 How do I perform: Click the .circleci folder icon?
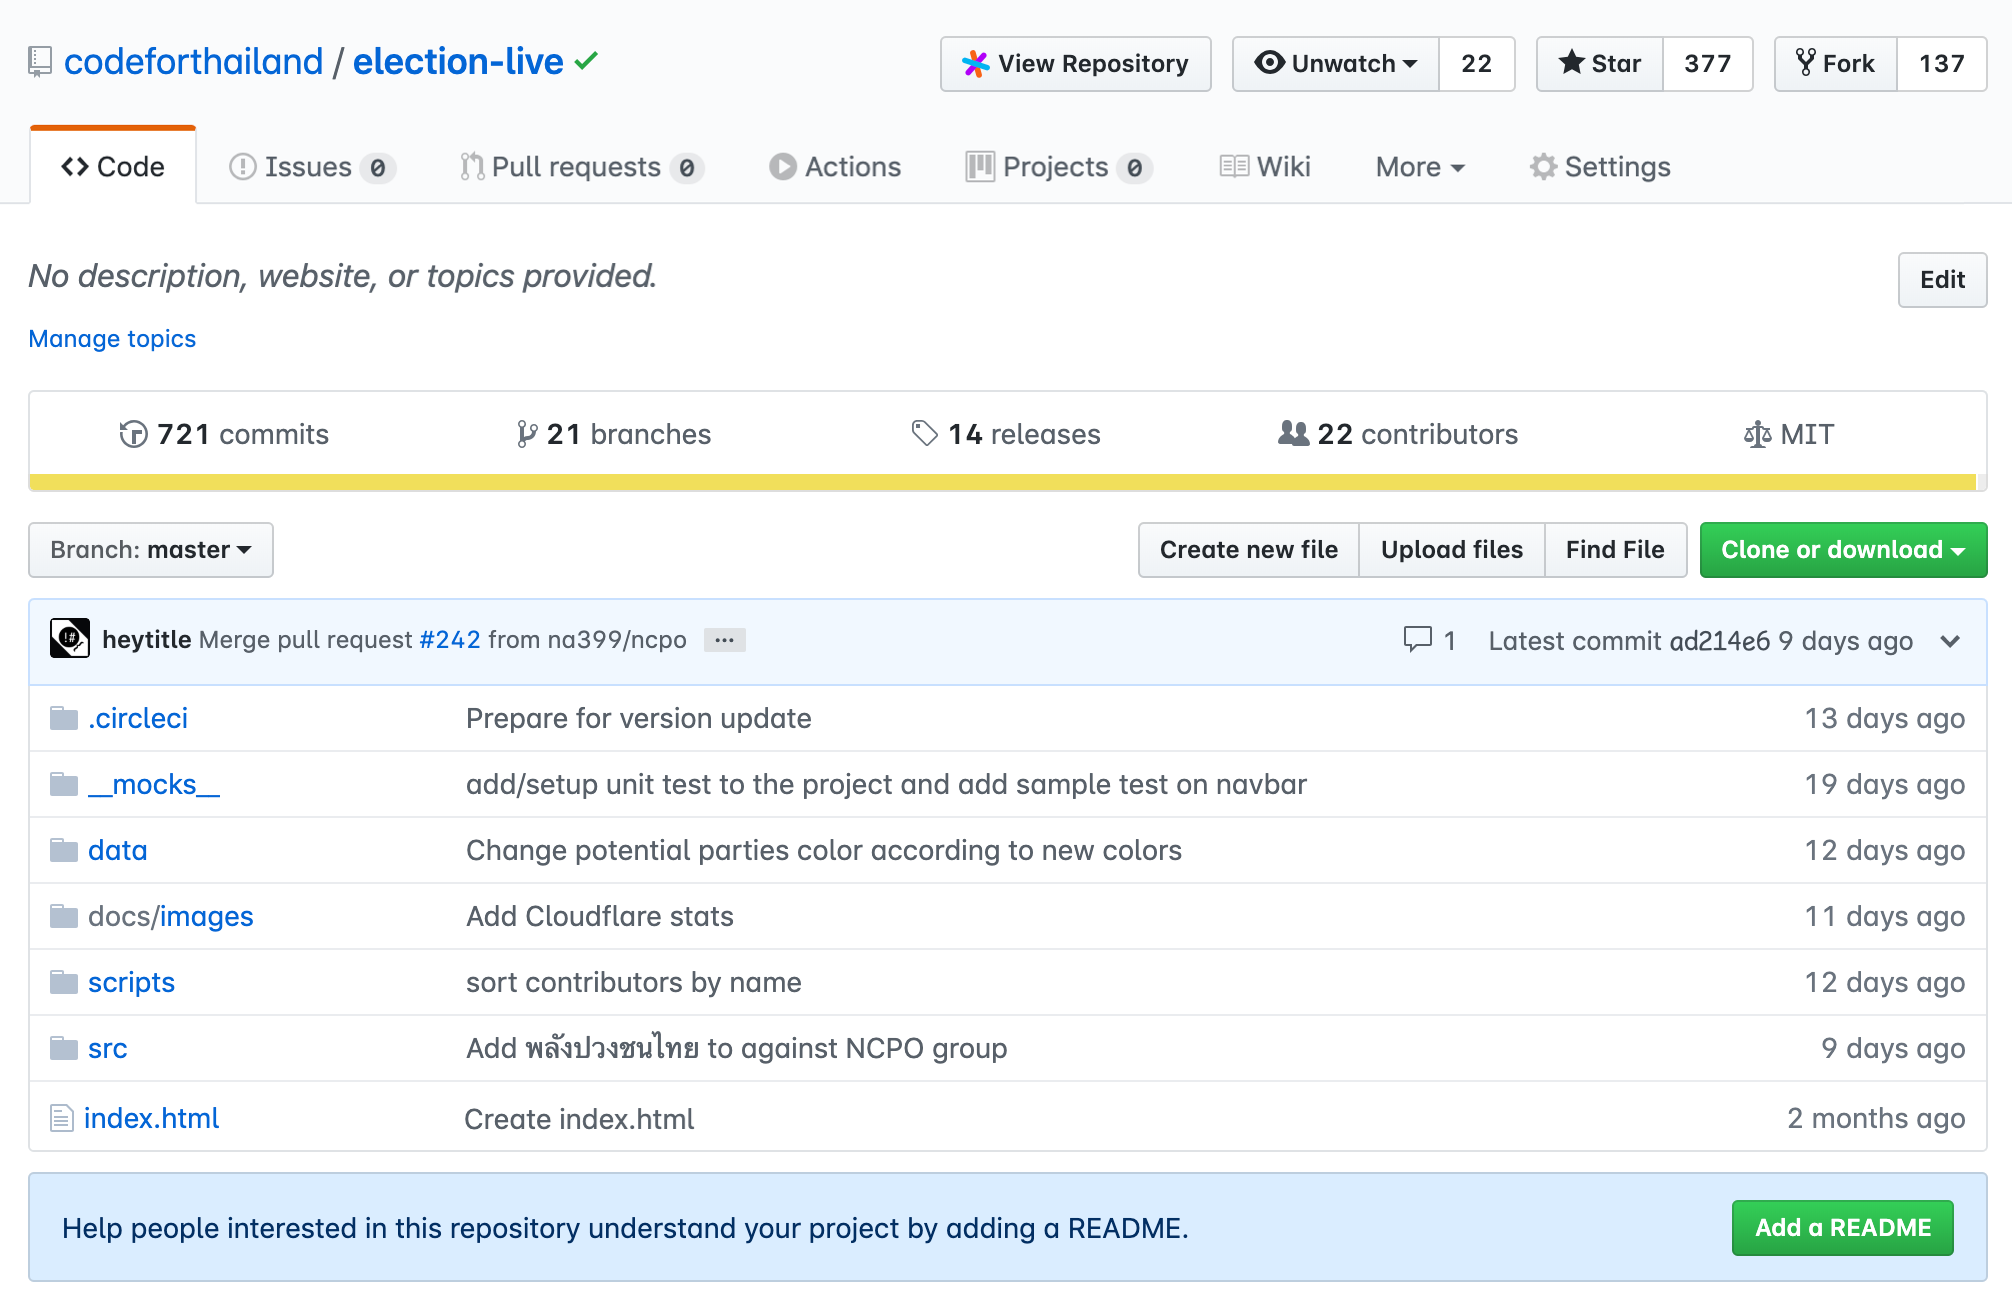point(64,718)
